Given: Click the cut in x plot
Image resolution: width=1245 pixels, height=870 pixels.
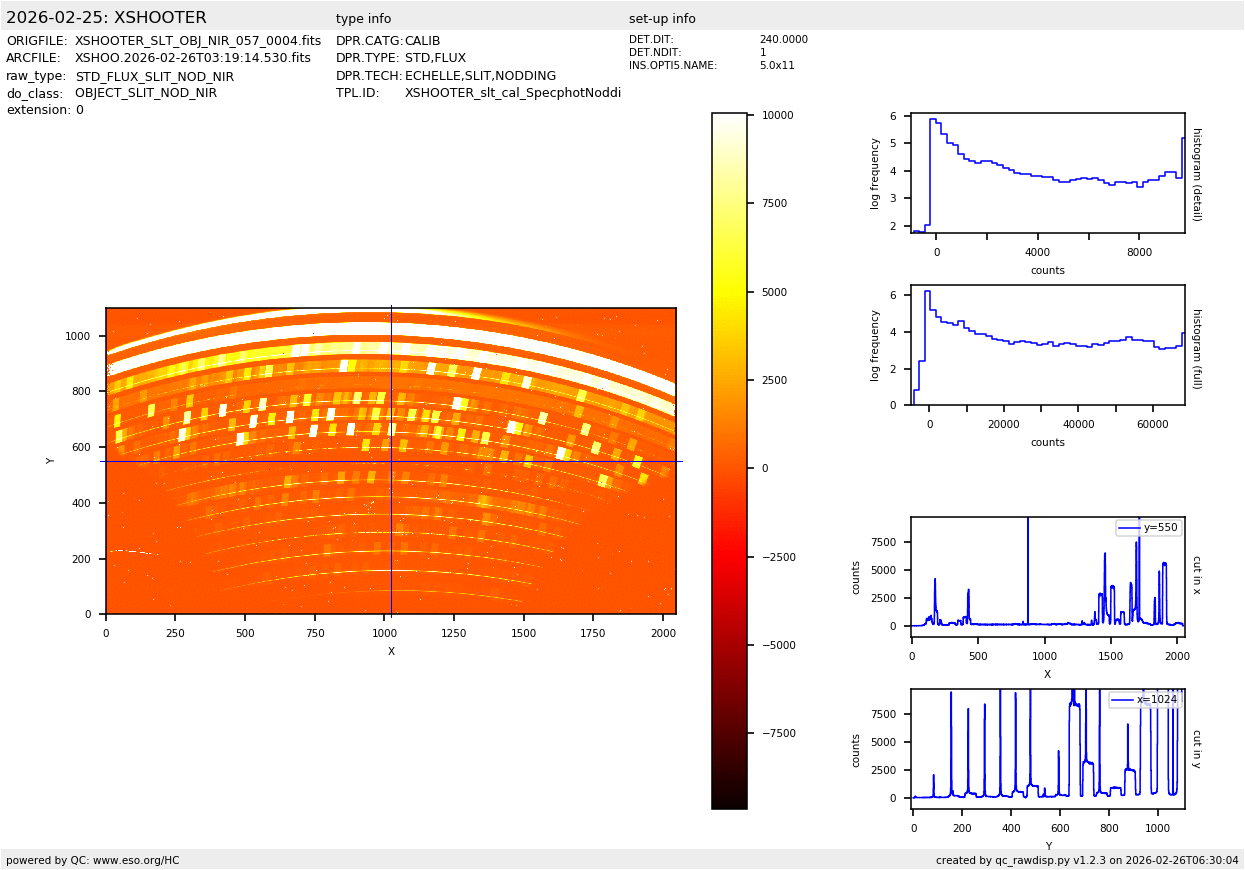Looking at the screenshot, I should pos(1047,577).
